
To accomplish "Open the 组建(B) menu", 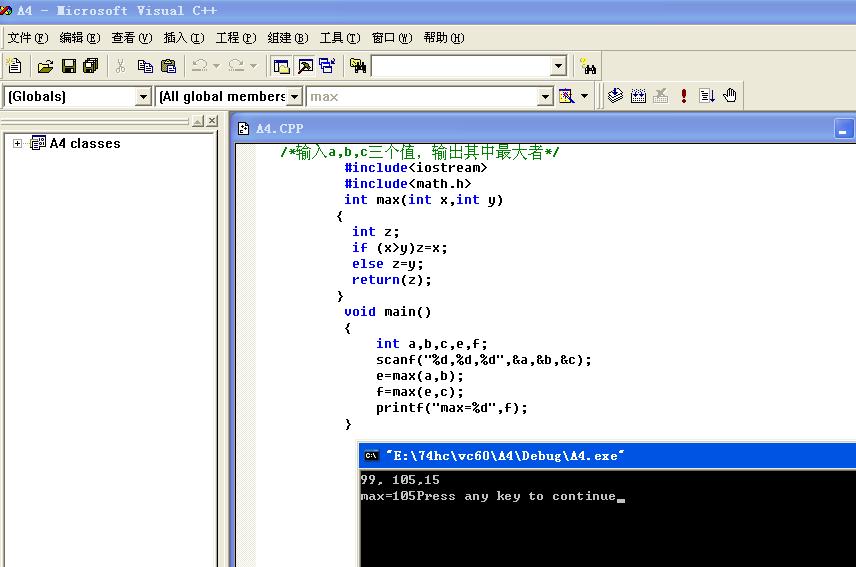I will click(288, 38).
